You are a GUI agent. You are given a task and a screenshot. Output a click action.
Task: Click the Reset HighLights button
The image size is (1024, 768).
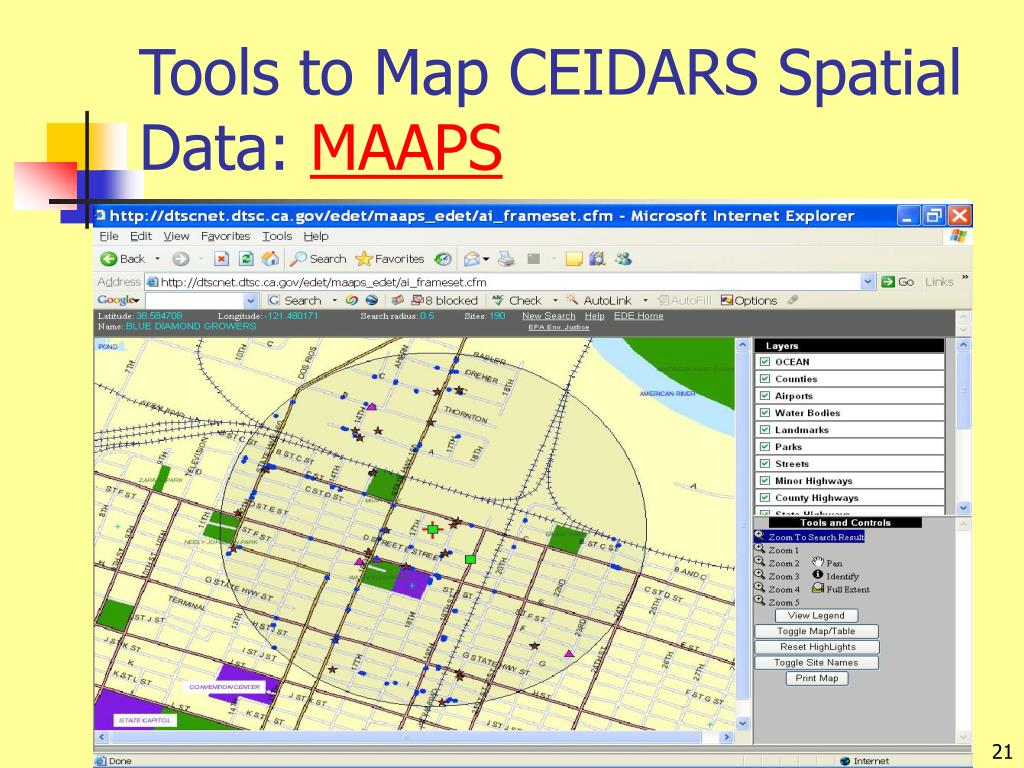pos(817,647)
